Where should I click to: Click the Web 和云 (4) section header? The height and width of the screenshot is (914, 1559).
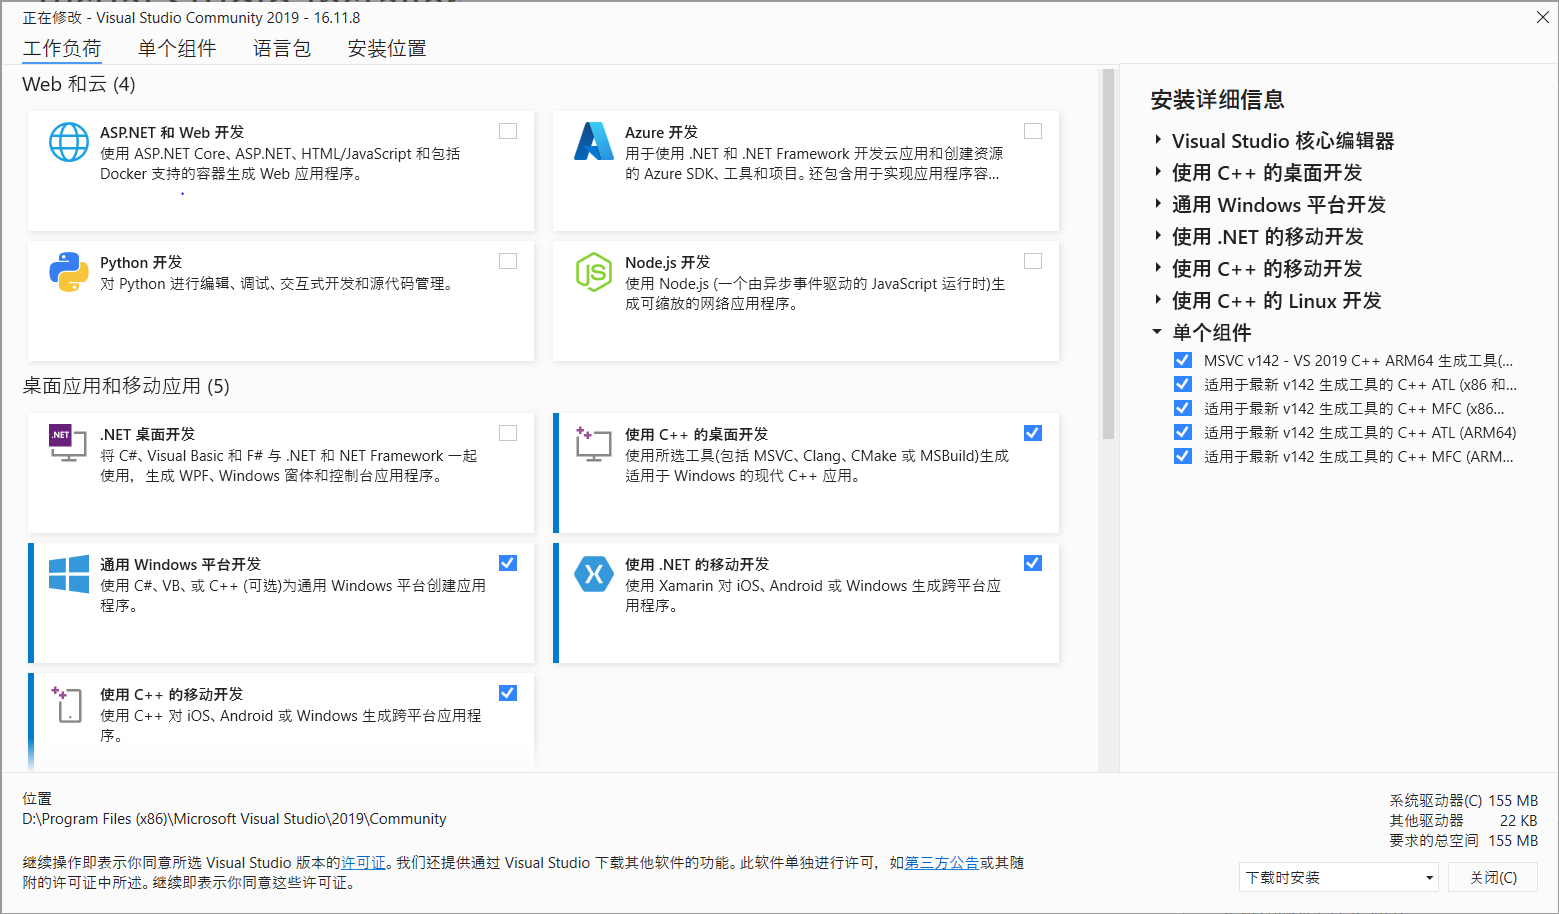tap(79, 84)
